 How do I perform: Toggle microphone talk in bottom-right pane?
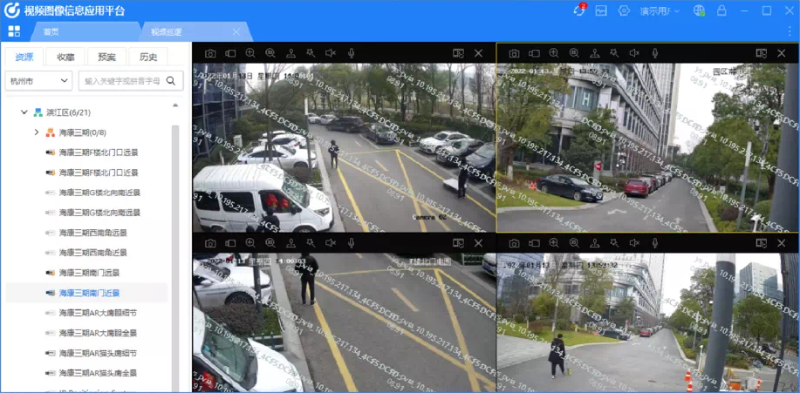pos(655,243)
